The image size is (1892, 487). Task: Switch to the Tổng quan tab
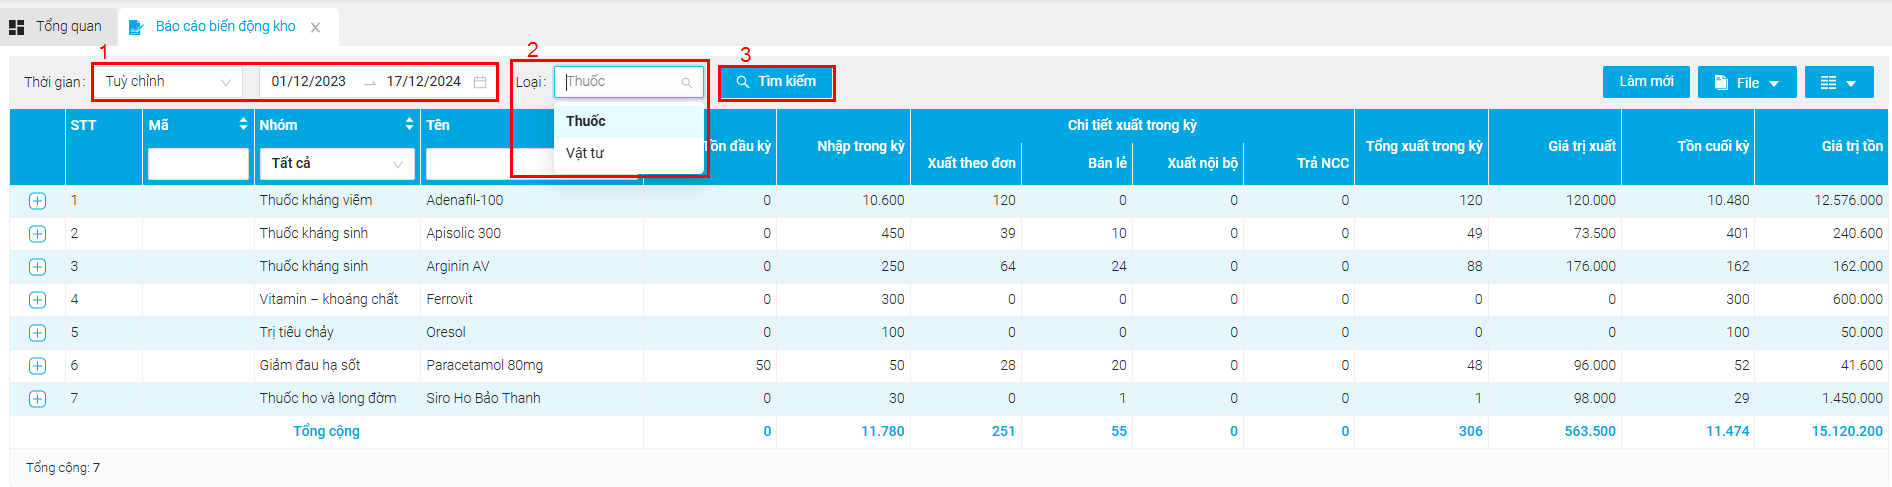pos(55,26)
